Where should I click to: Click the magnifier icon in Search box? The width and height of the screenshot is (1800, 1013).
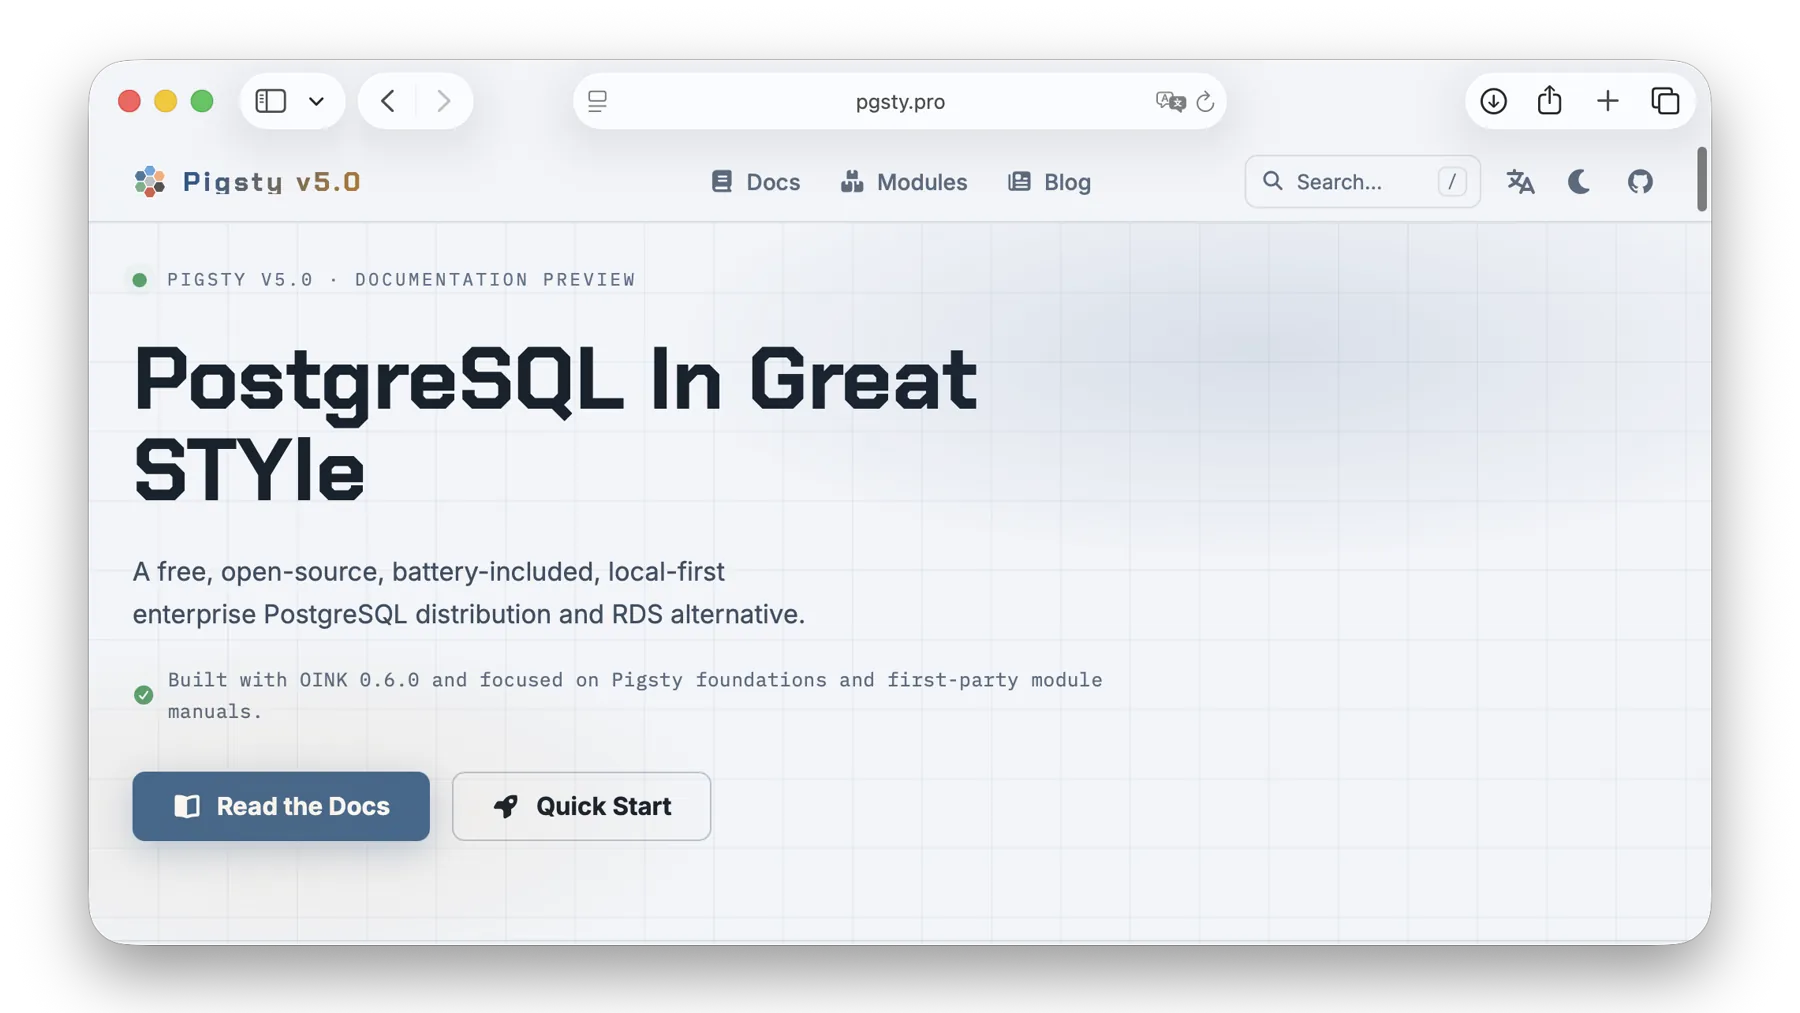point(1272,181)
